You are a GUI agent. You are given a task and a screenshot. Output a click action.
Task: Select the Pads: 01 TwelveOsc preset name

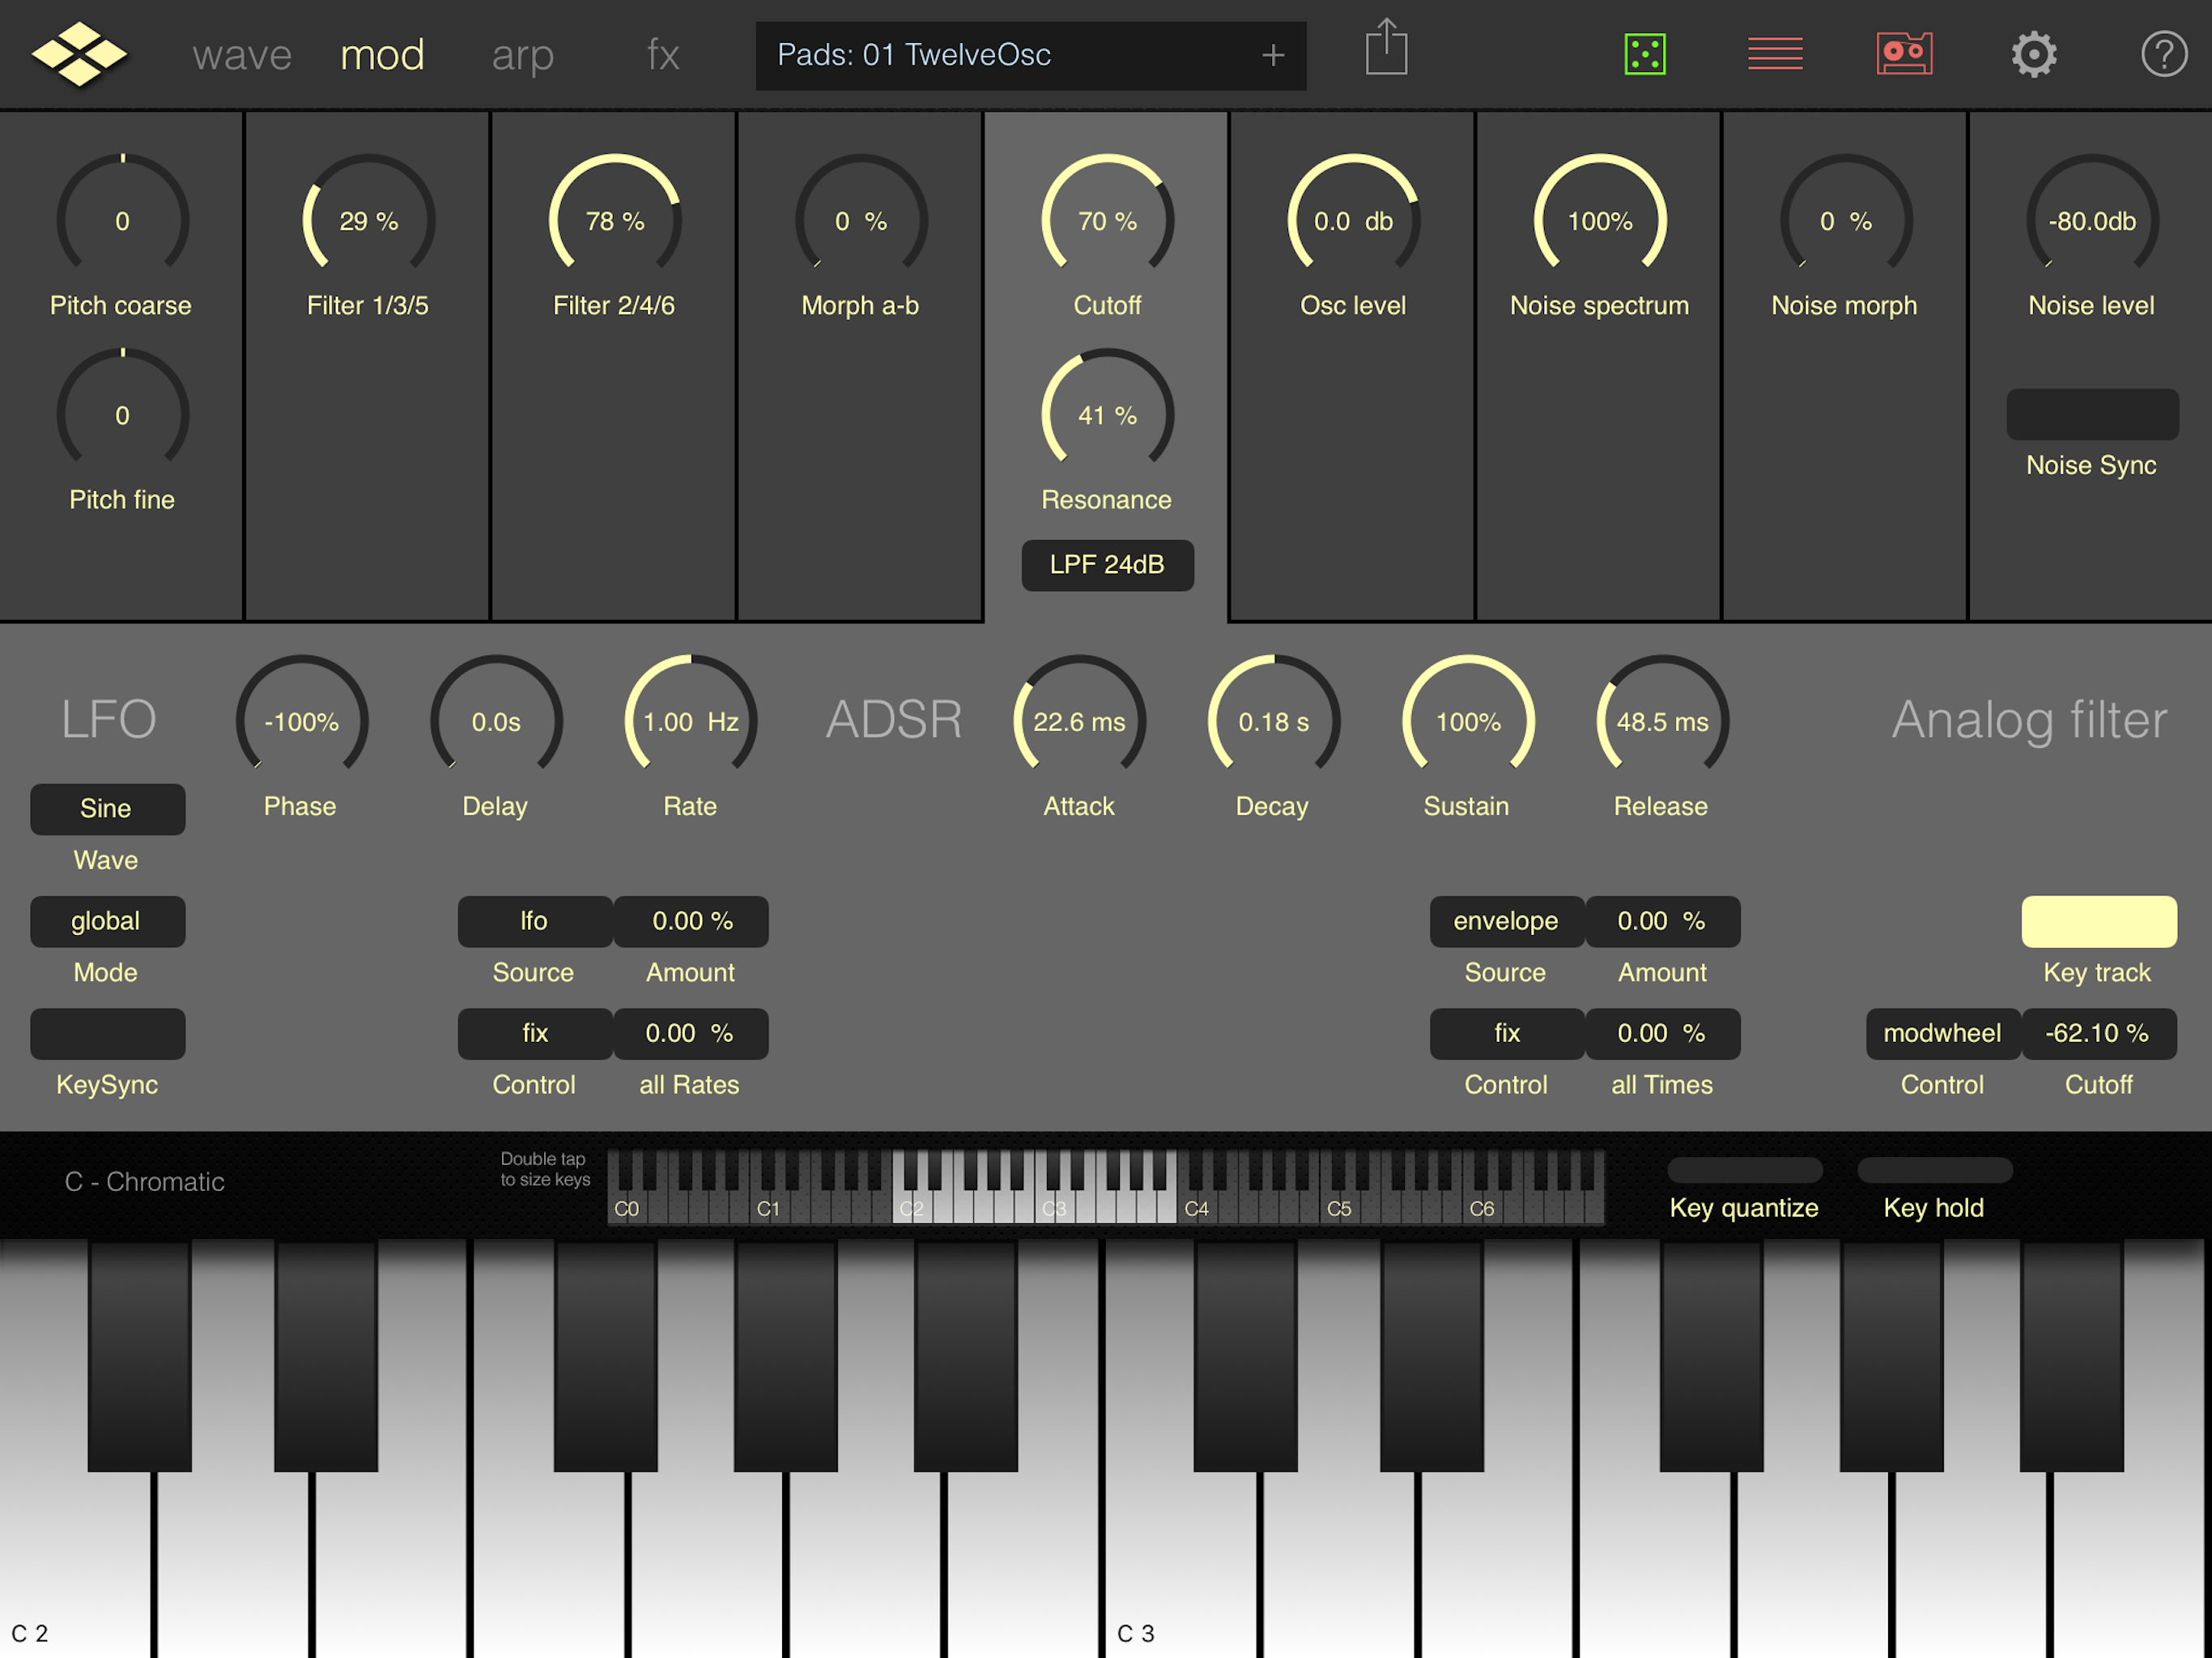pos(914,55)
